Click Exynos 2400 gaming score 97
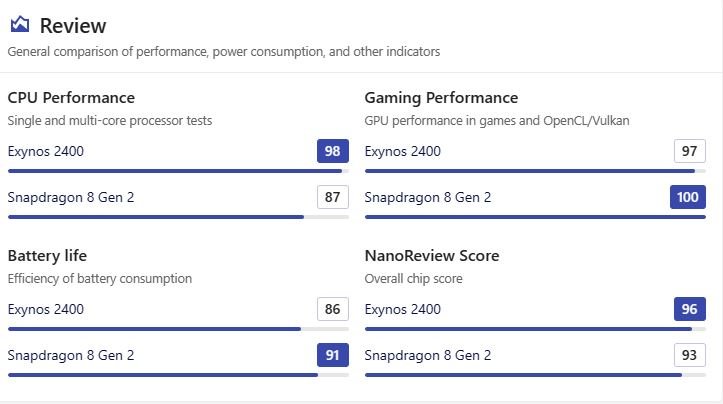Screen dimensions: 723x404 690,151
